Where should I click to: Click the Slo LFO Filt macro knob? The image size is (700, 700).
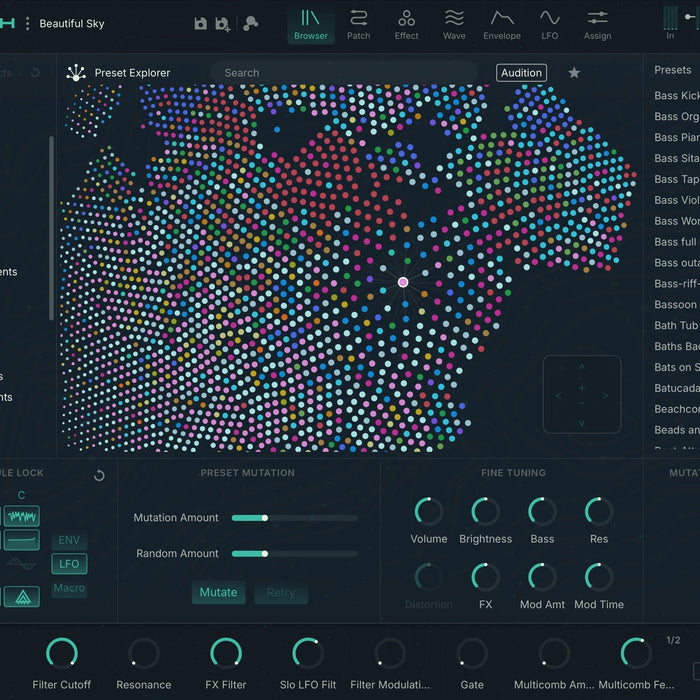click(308, 654)
